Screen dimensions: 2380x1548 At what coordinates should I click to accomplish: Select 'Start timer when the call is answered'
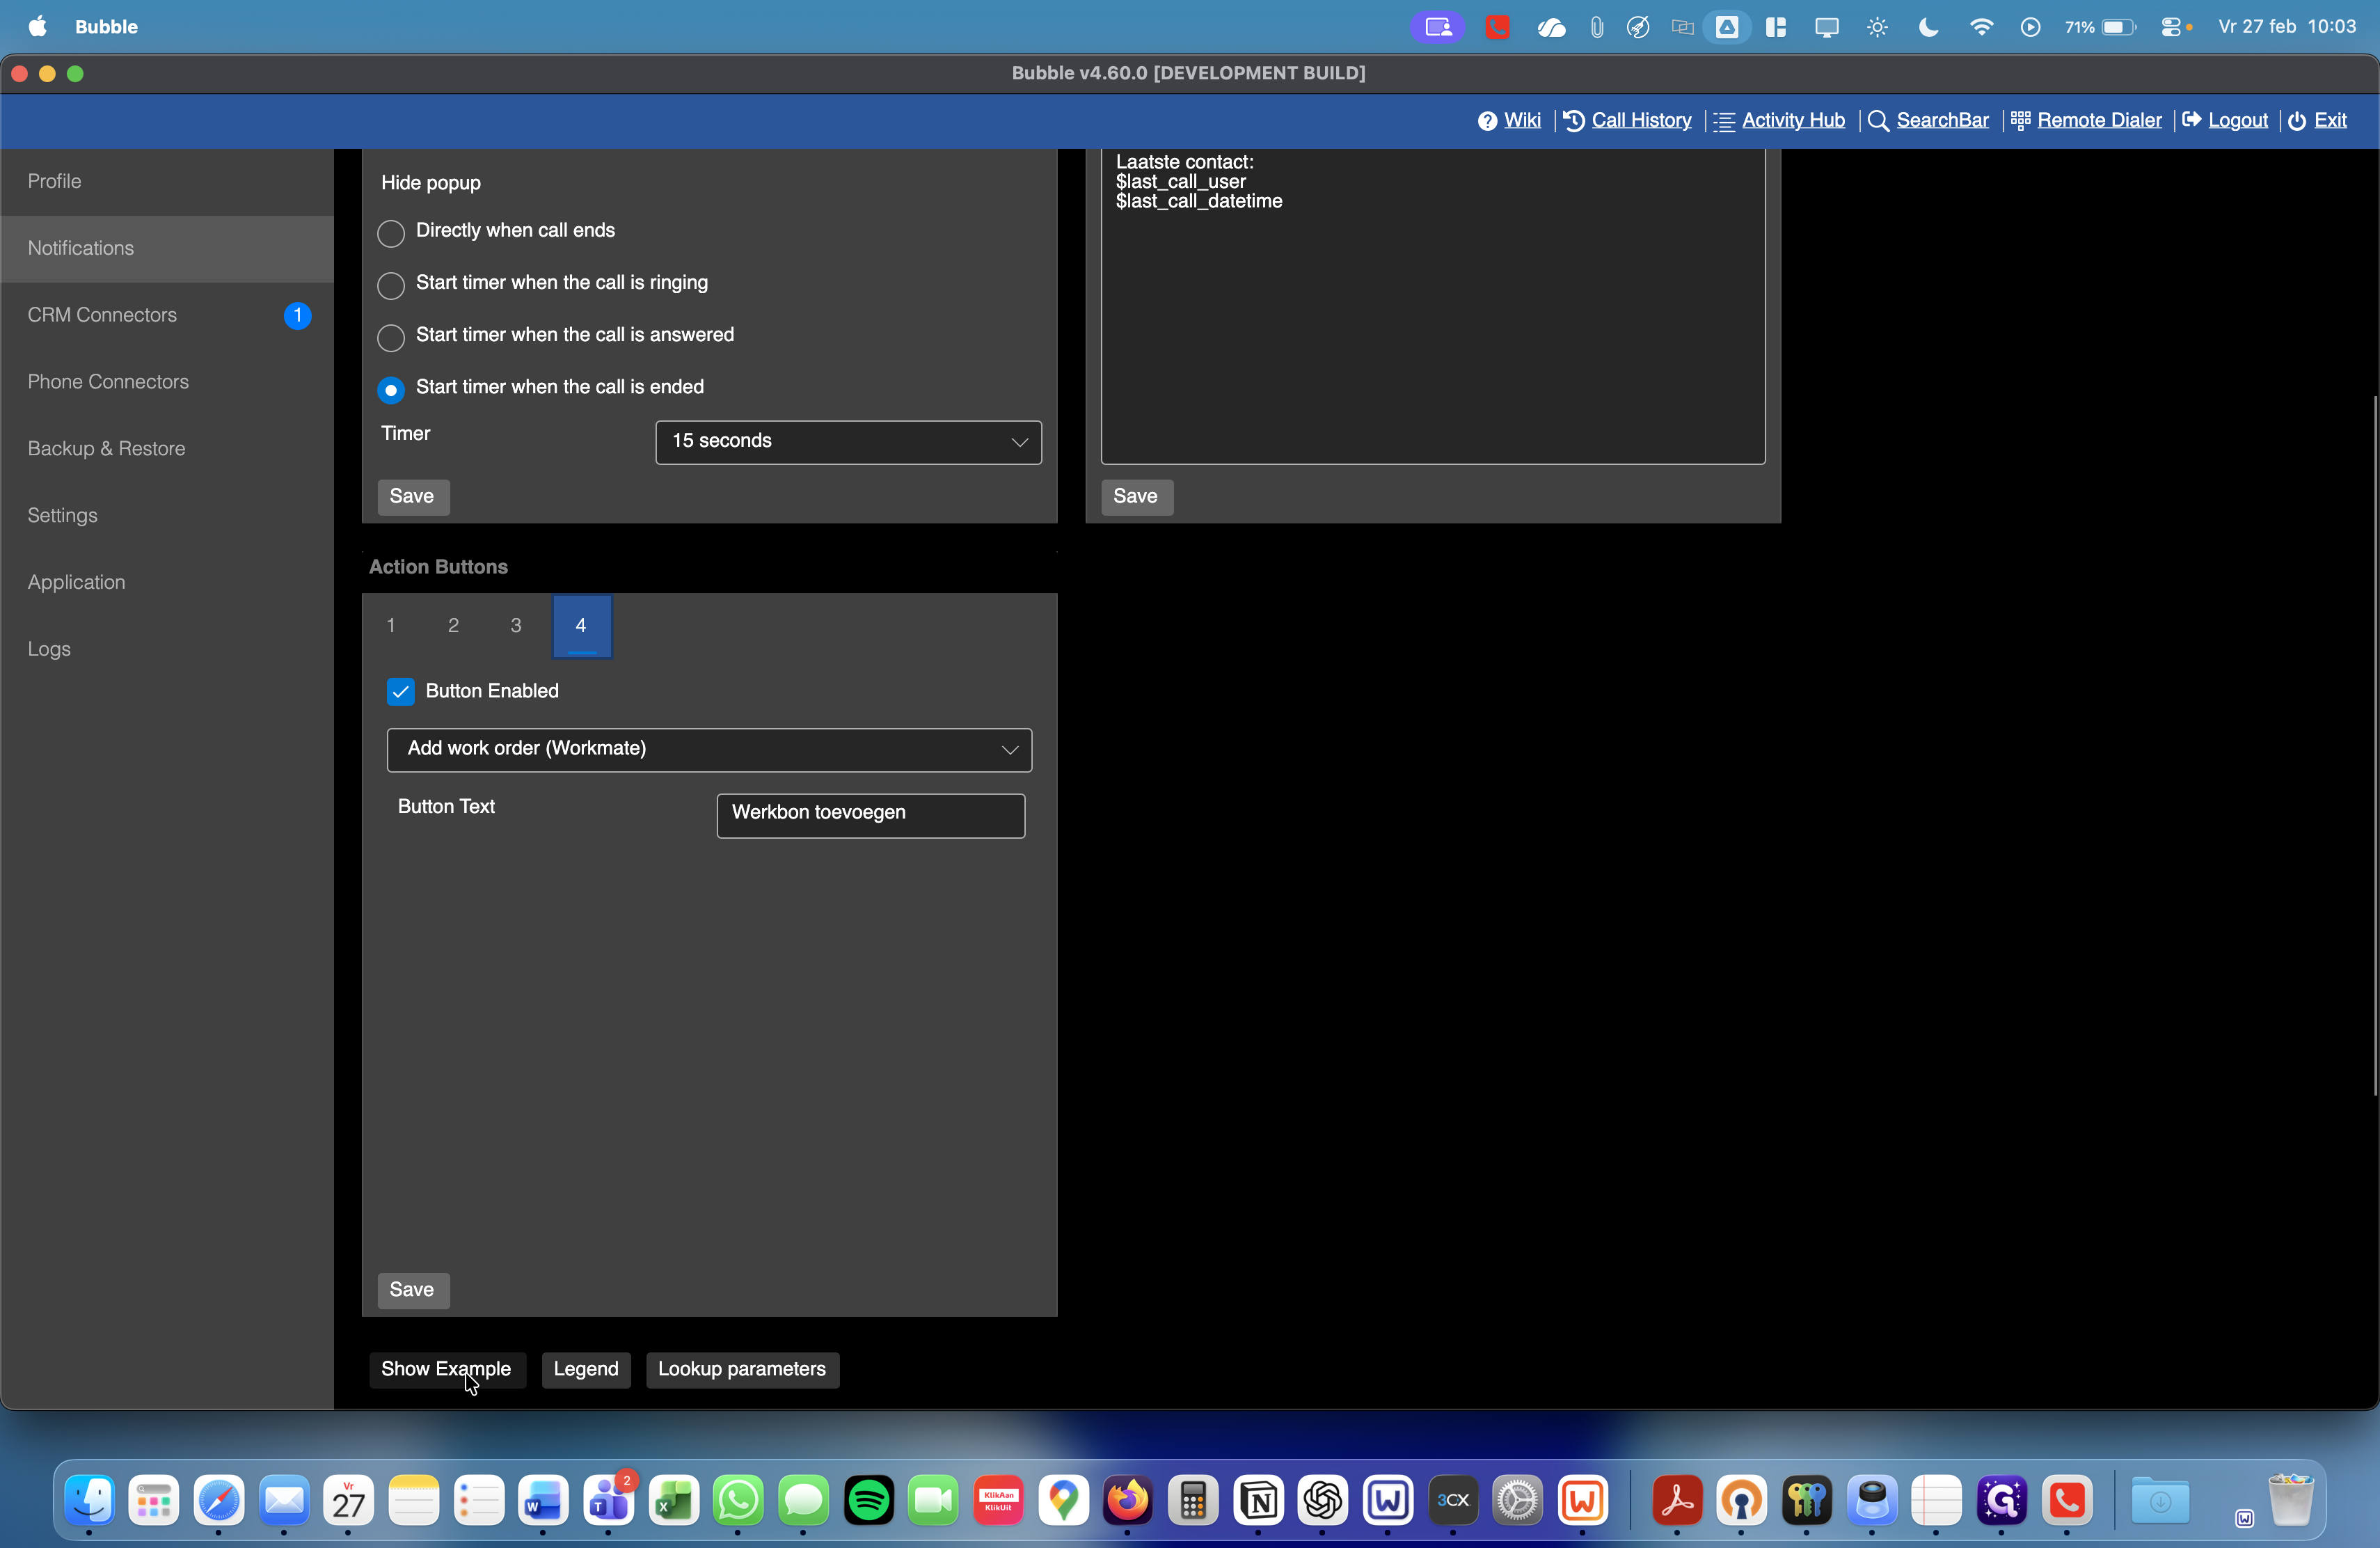[x=391, y=337]
